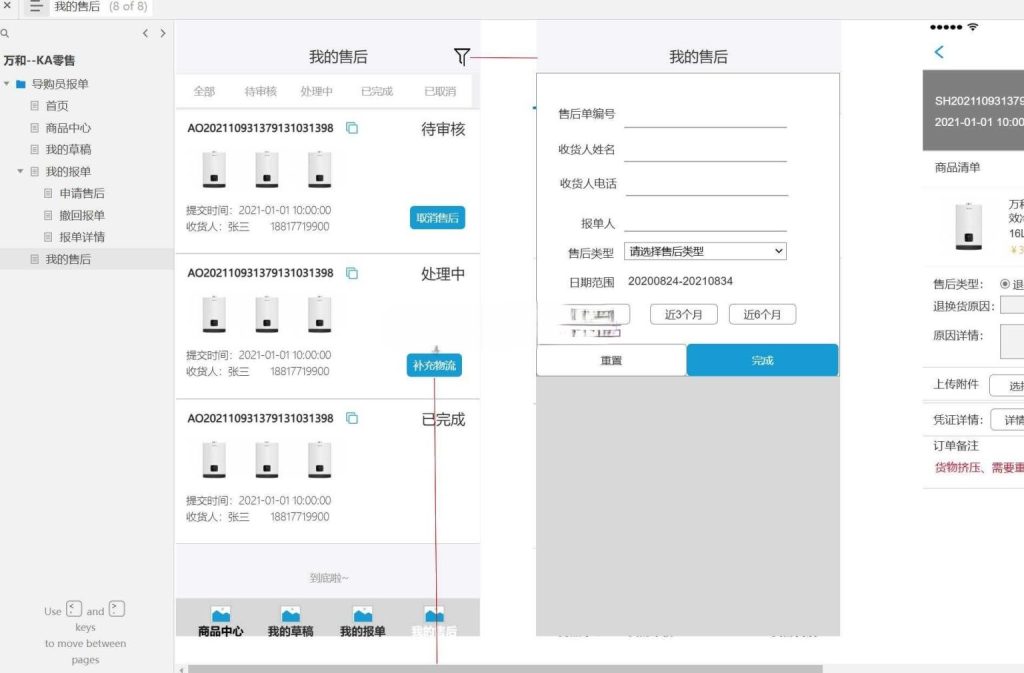The height and width of the screenshot is (673, 1024).
Task: Select the highlighted 我的售后 nav icon
Action: [x=433, y=614]
